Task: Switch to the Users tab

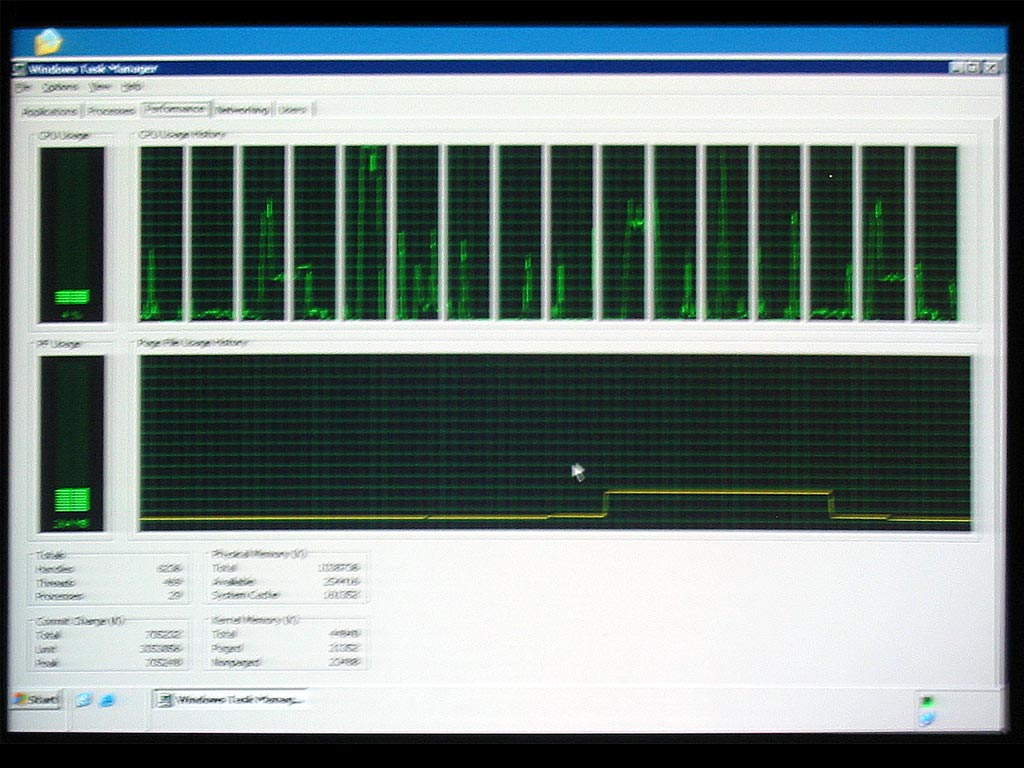Action: tap(293, 110)
